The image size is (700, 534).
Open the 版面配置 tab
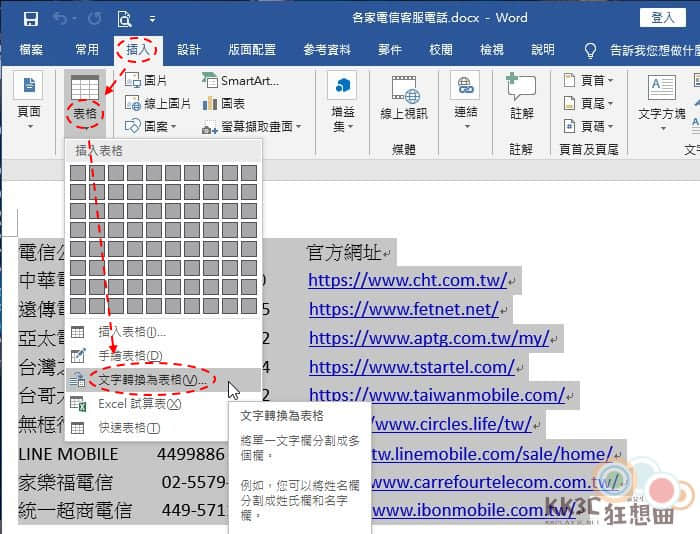(252, 50)
